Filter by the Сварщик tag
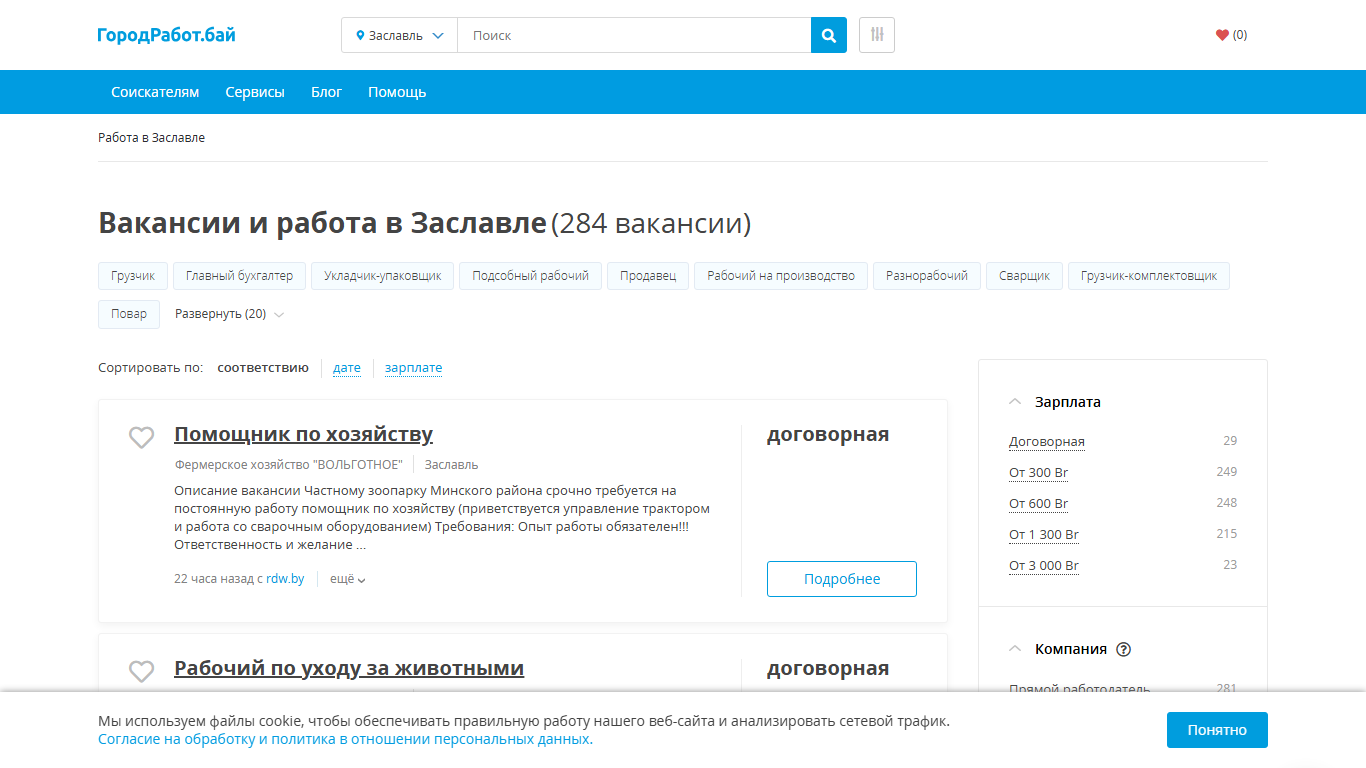Image resolution: width=1366 pixels, height=768 pixels. [1024, 276]
